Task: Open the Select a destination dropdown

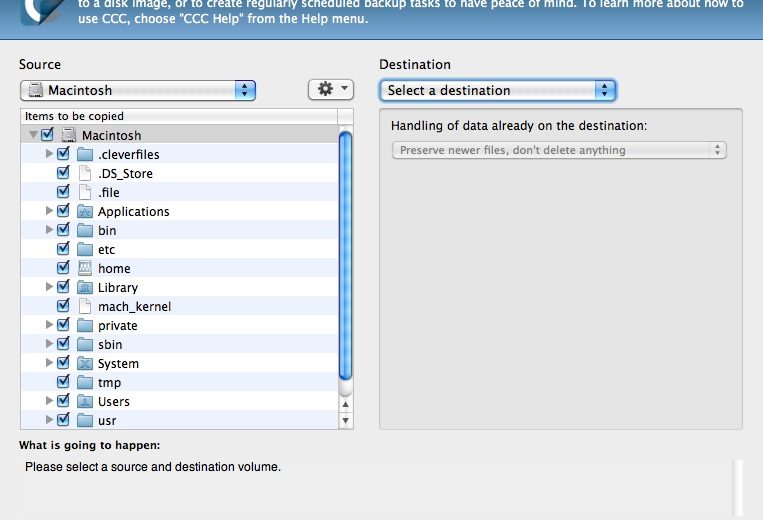Action: (x=498, y=90)
